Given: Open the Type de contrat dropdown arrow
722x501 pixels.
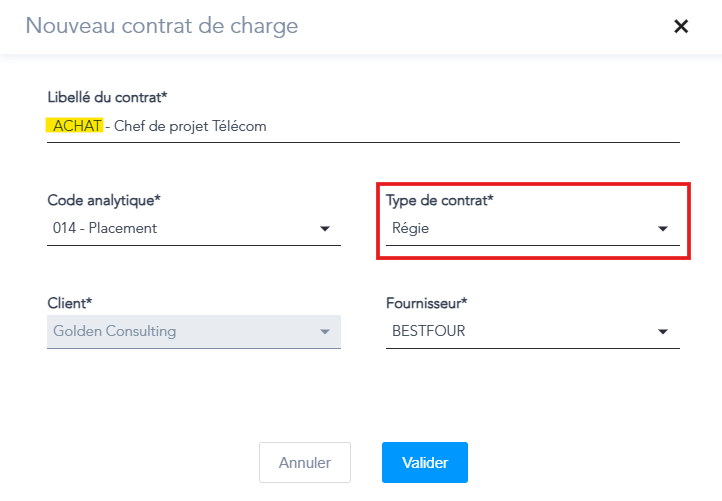Looking at the screenshot, I should (x=662, y=229).
